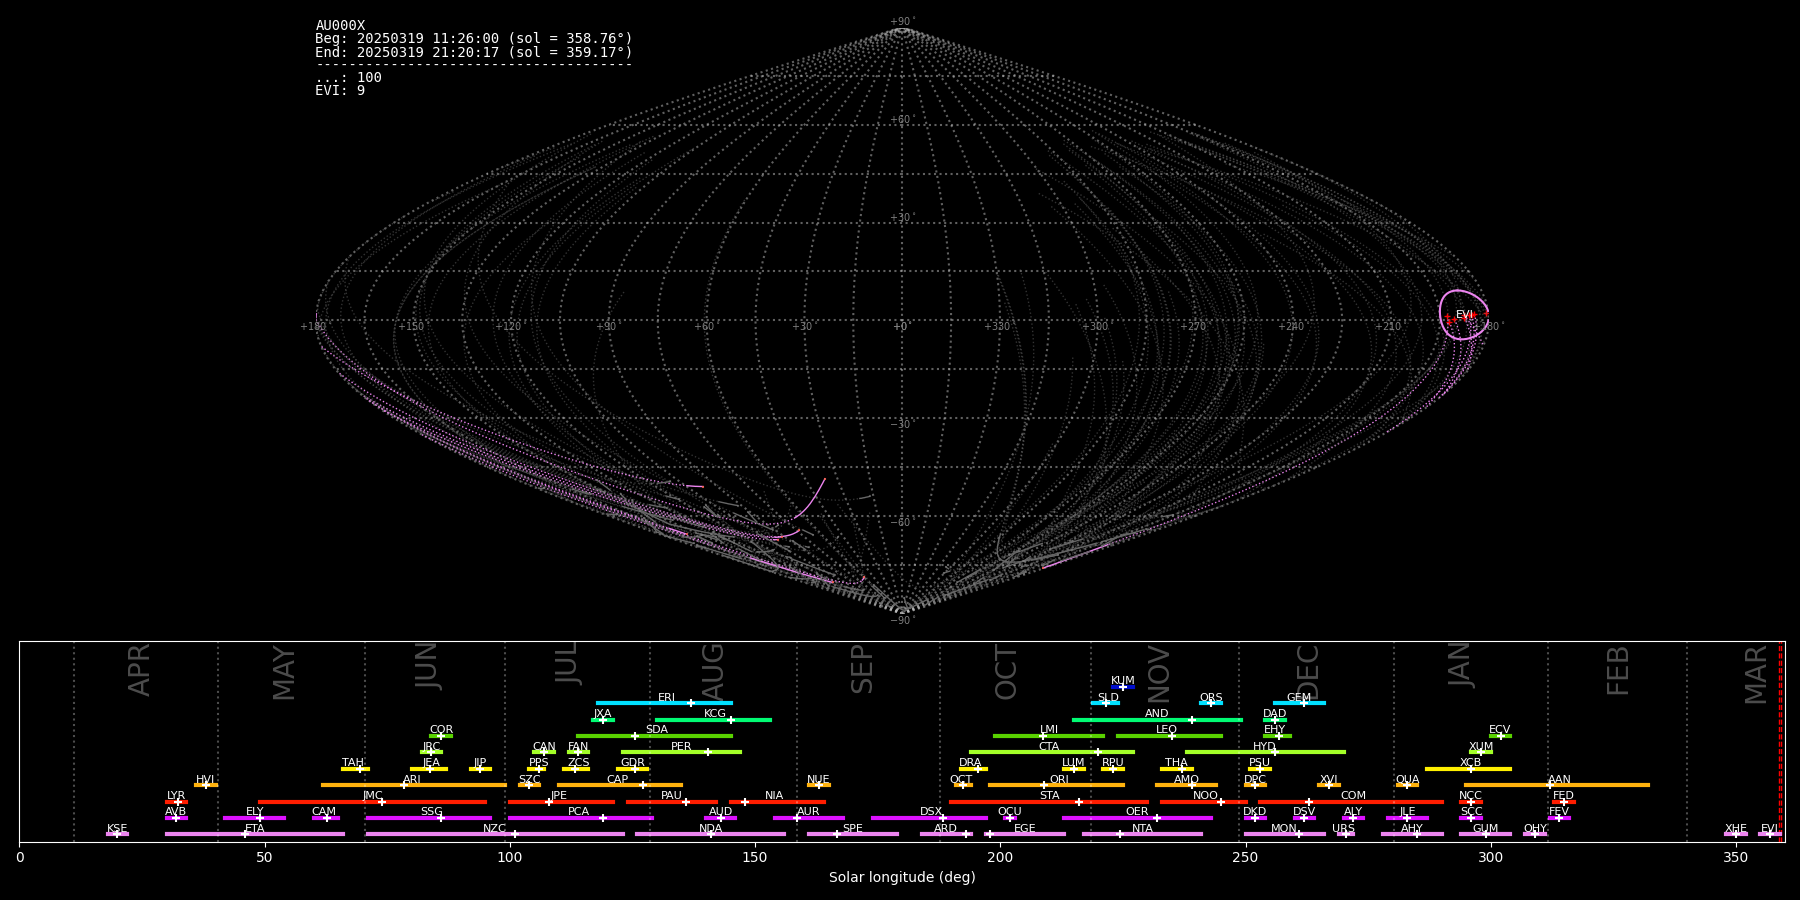Click the '...: 100' count text
The image size is (1800, 900).
[348, 77]
